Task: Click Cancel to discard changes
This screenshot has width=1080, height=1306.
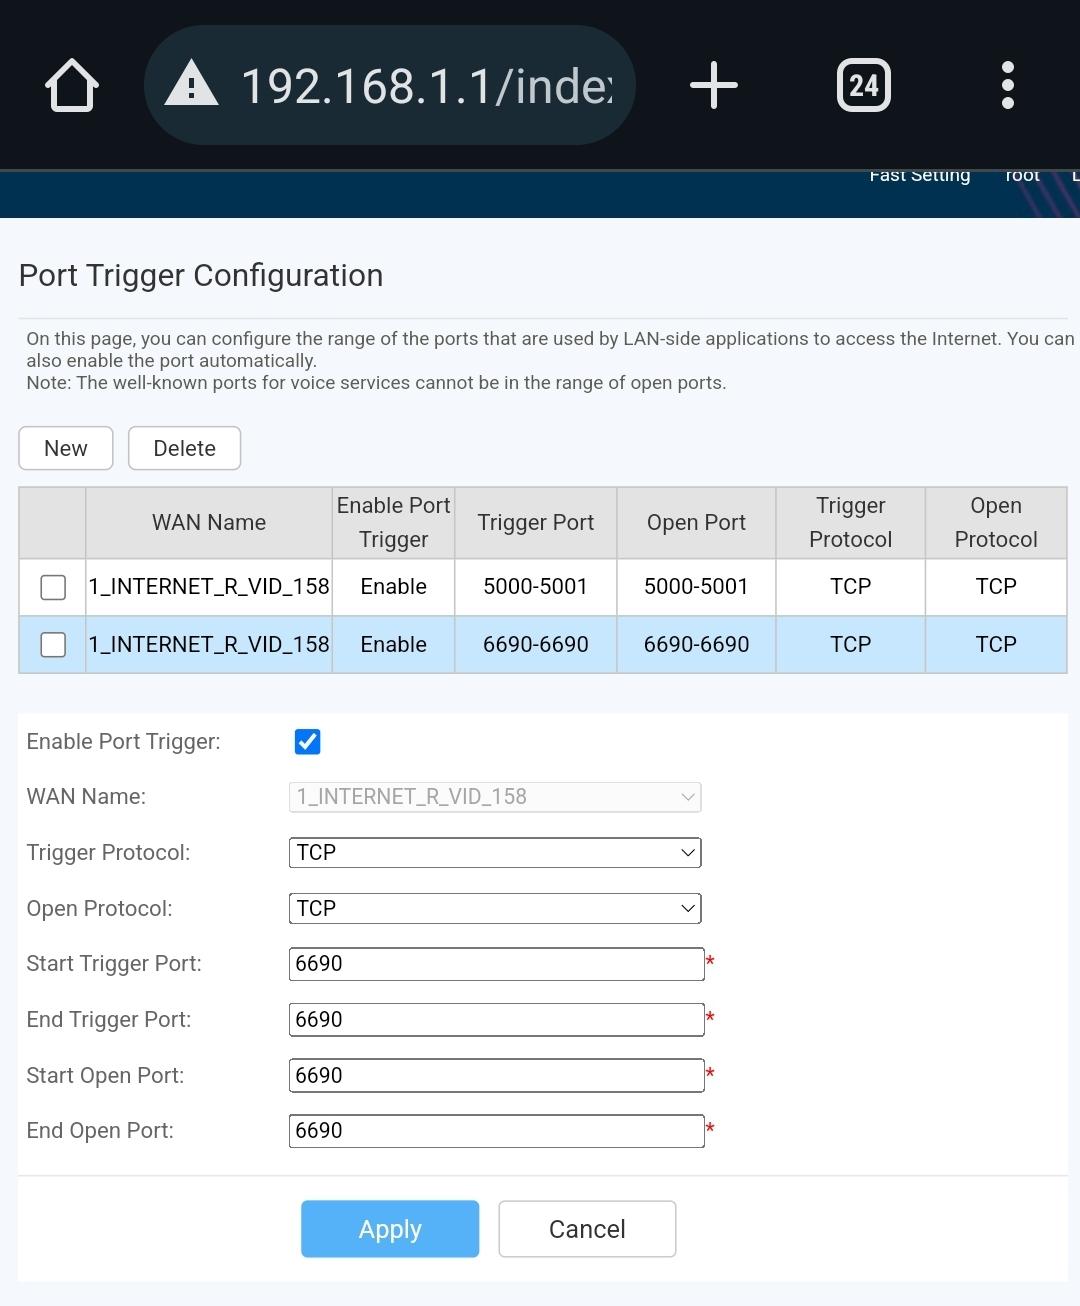Action: click(587, 1229)
